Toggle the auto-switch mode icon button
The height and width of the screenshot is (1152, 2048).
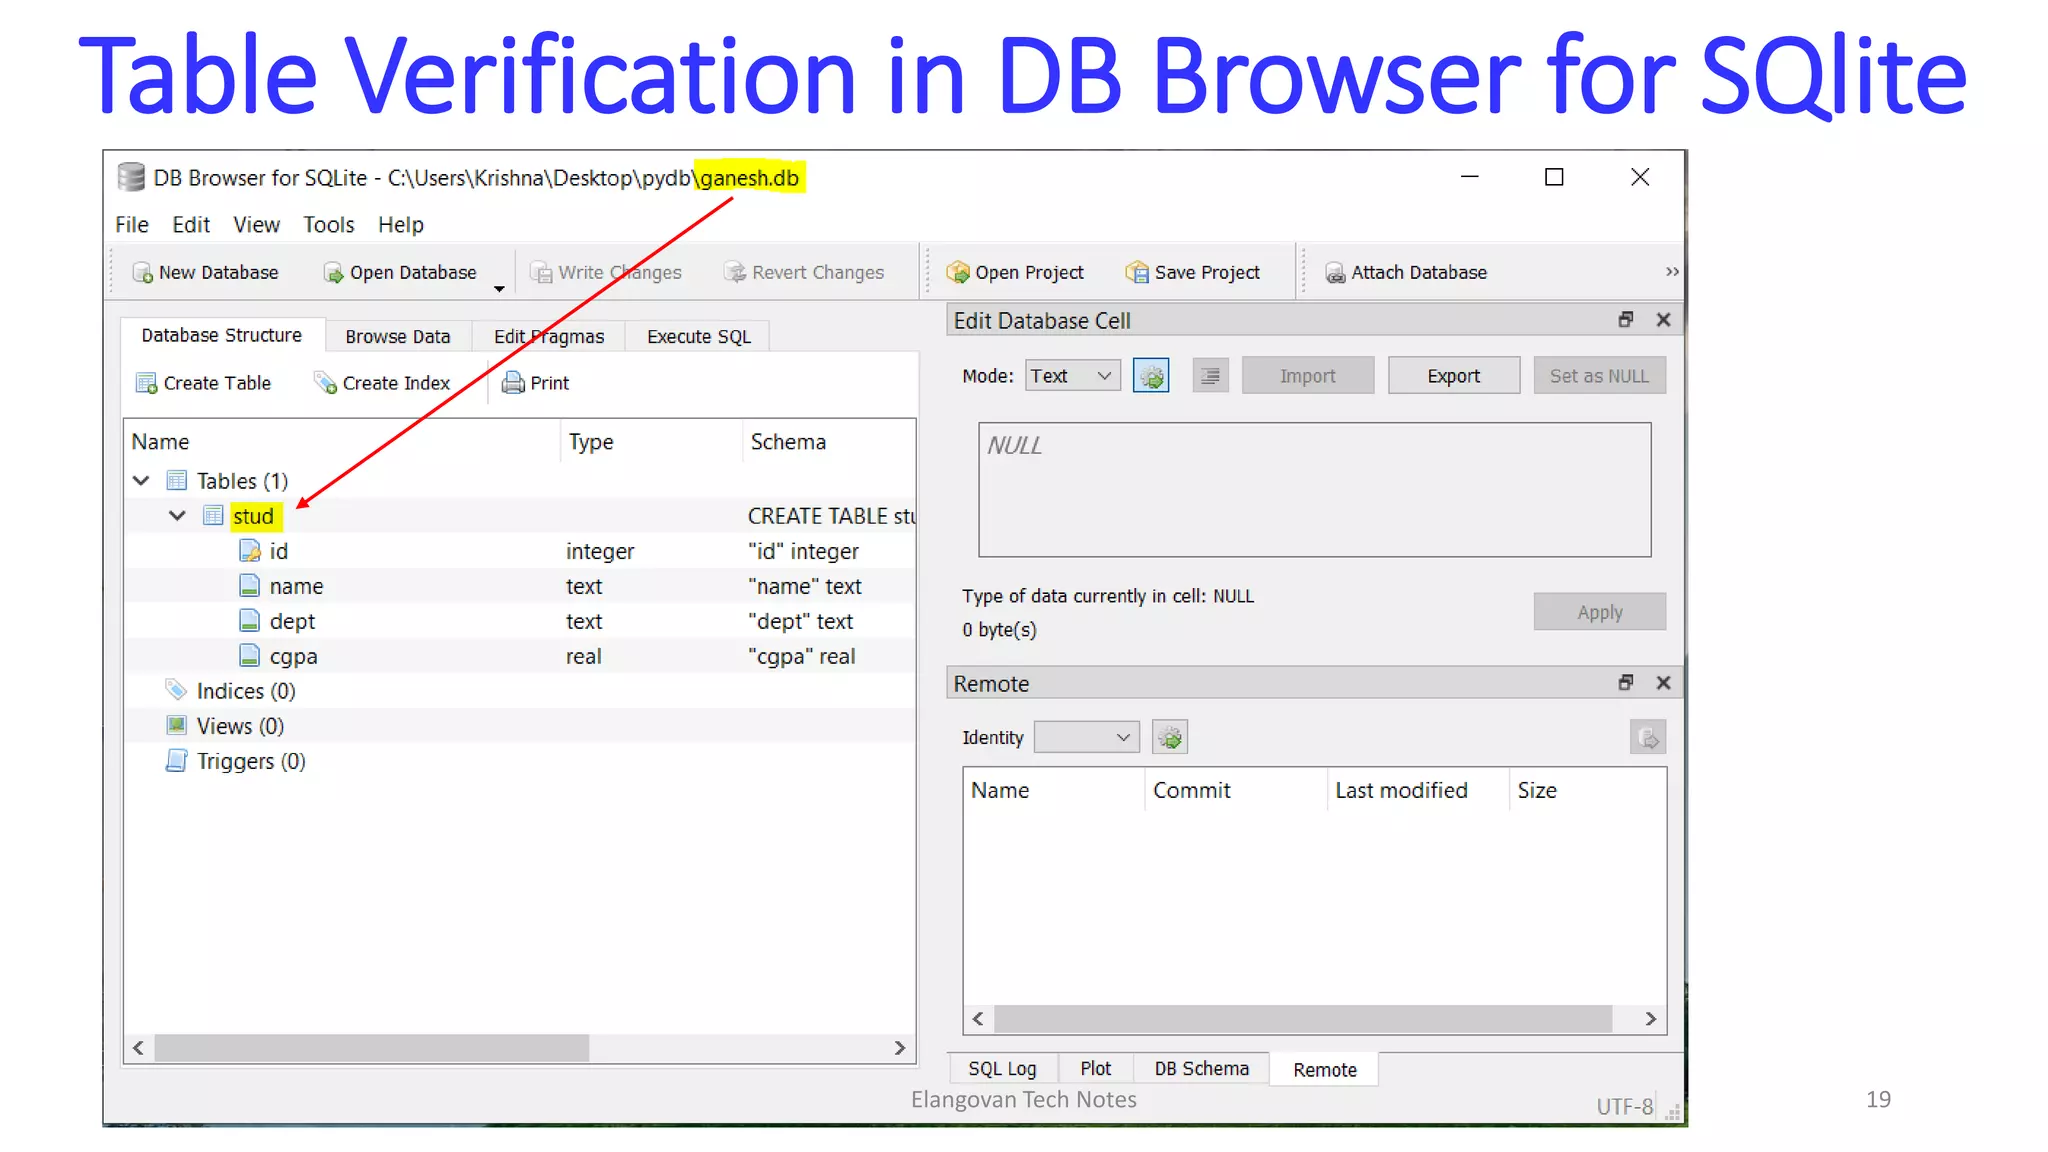coord(1151,376)
